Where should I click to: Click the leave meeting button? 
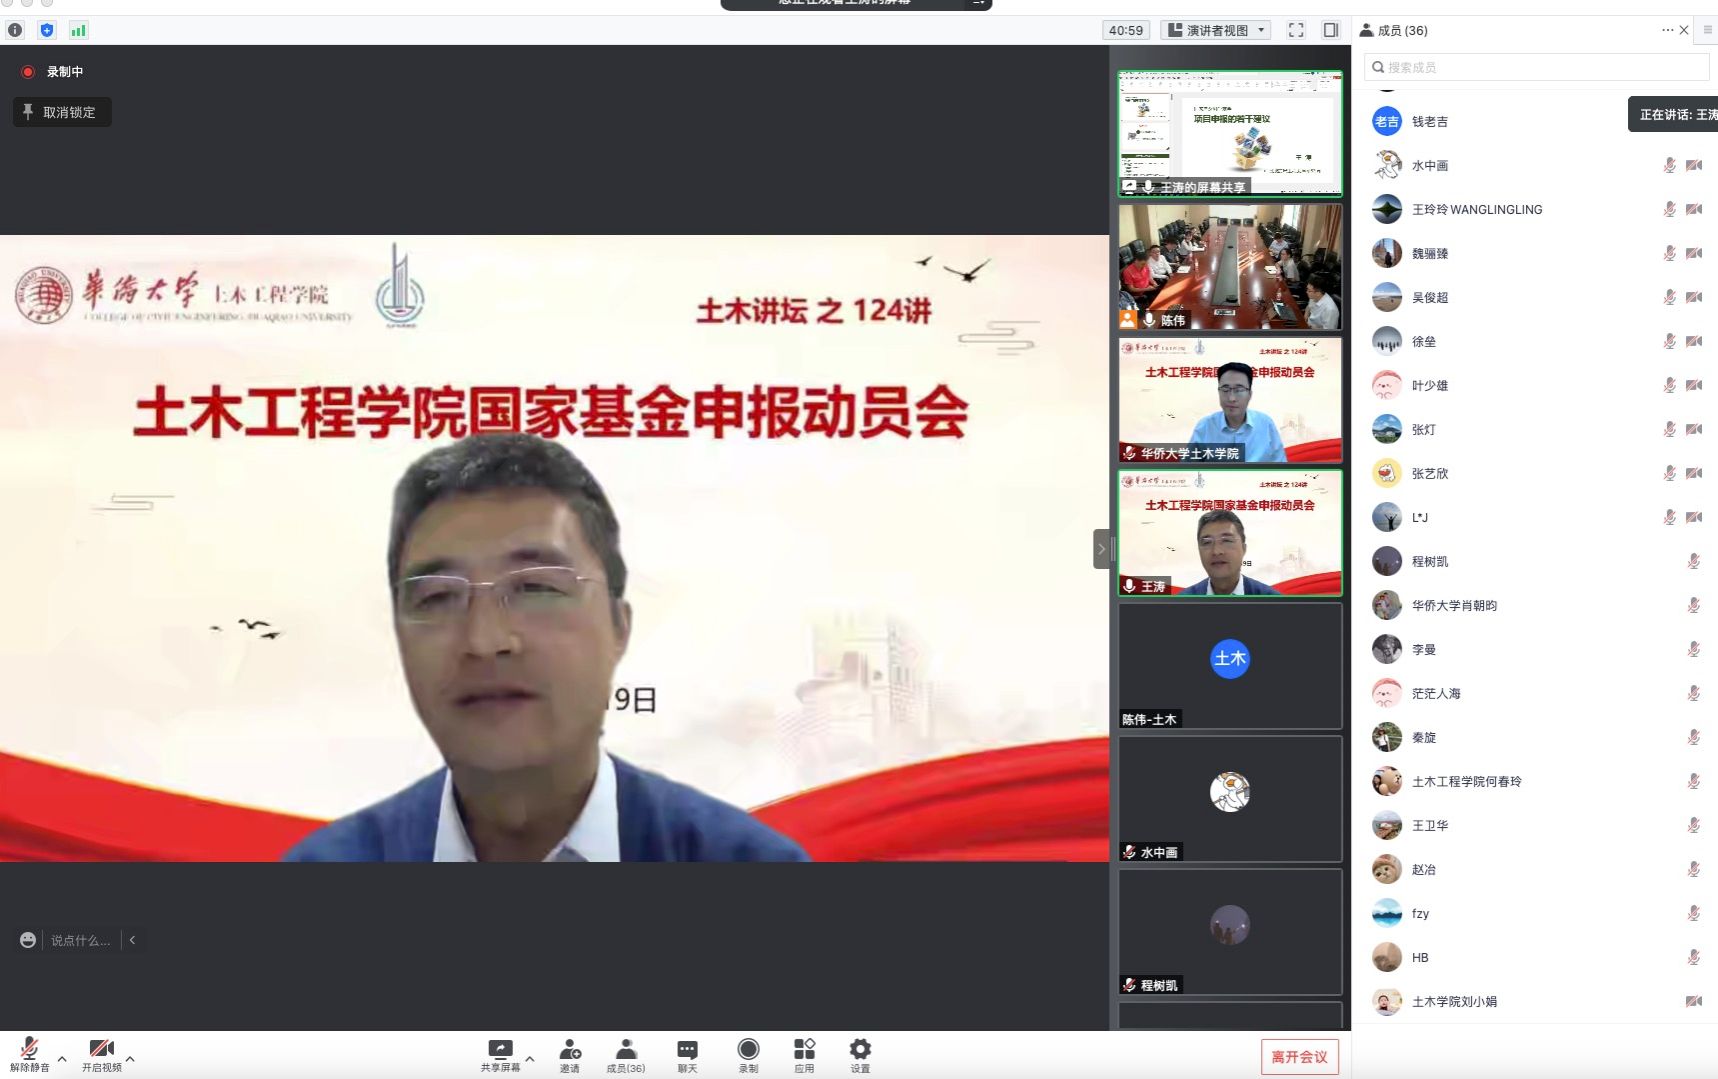1299,1057
